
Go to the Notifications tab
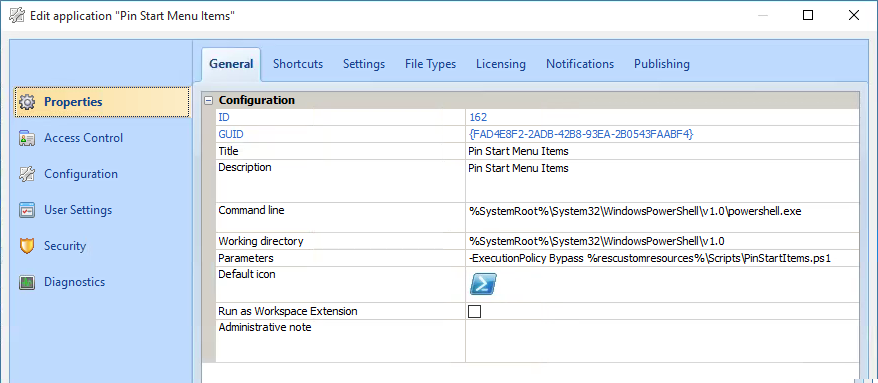(580, 64)
